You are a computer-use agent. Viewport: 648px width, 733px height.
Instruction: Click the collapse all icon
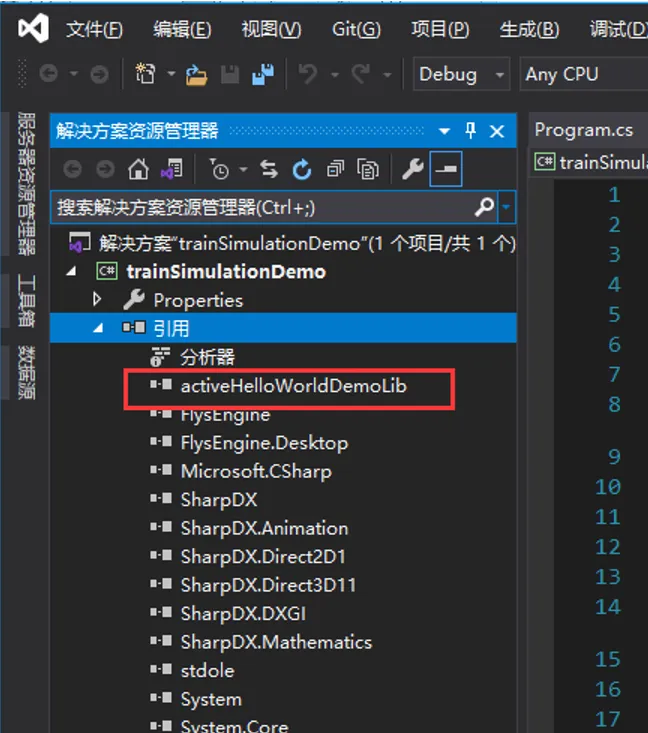click(x=335, y=169)
